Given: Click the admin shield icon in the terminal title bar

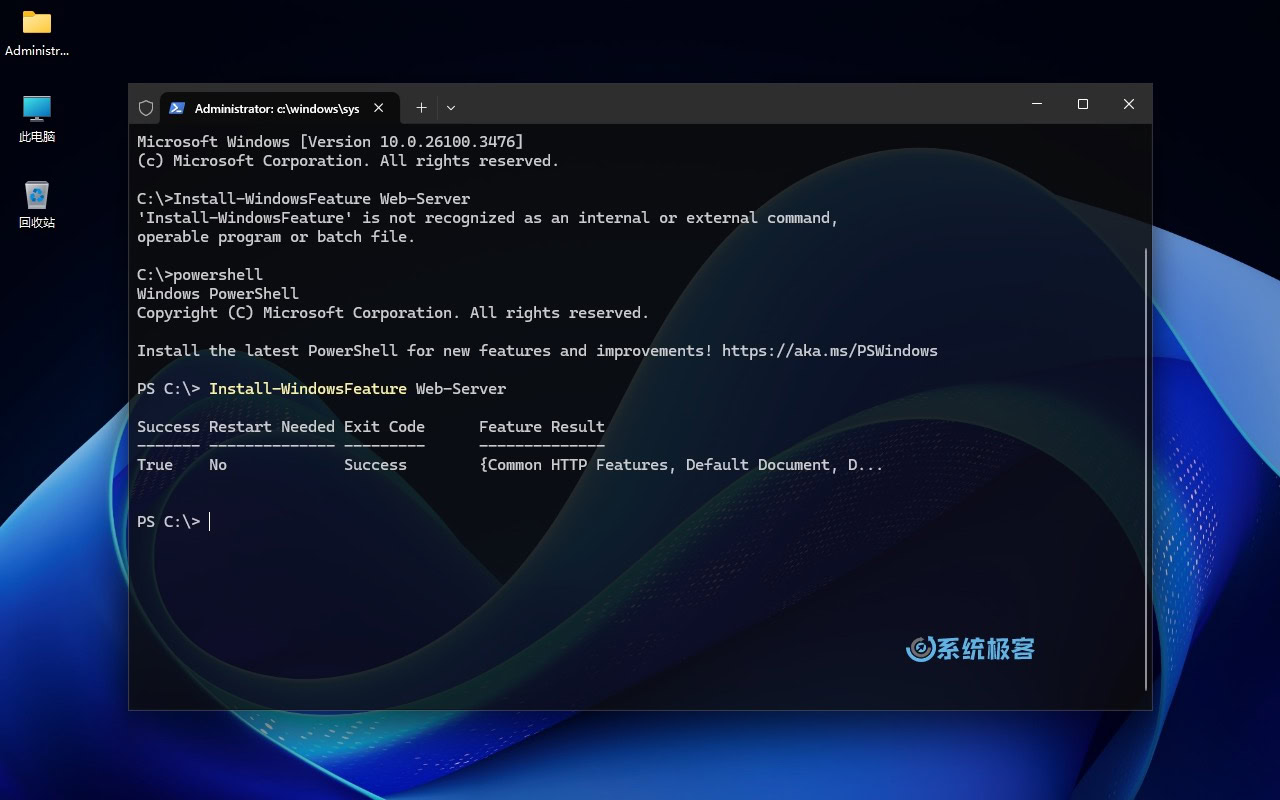Looking at the screenshot, I should click(146, 108).
